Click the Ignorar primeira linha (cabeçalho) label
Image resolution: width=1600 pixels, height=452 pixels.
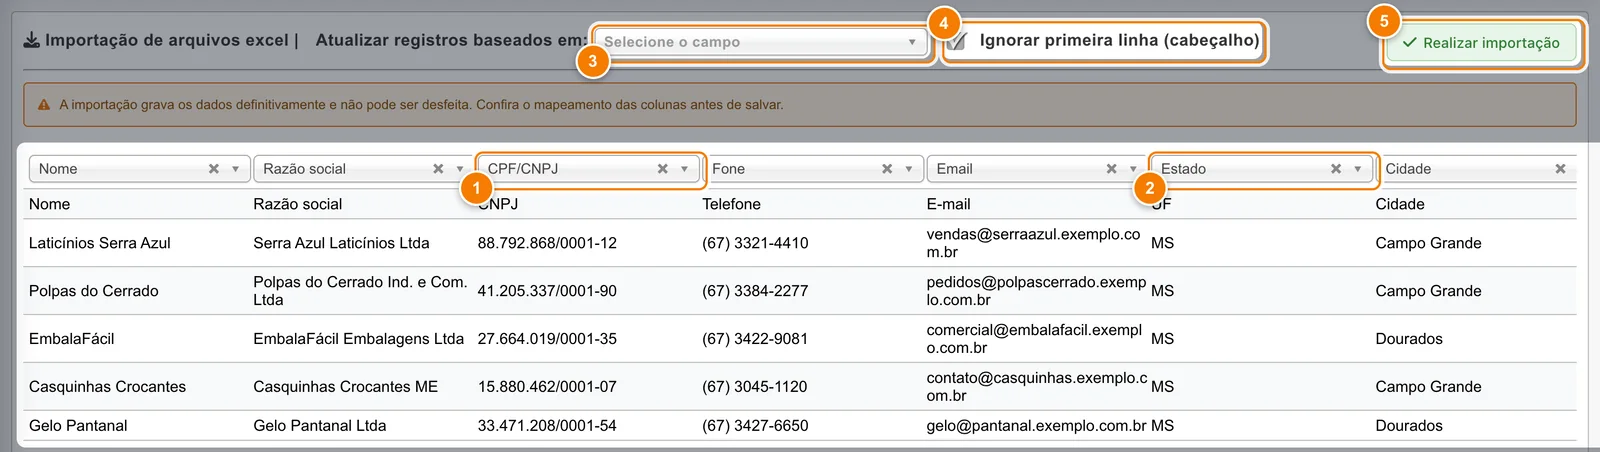click(1119, 40)
